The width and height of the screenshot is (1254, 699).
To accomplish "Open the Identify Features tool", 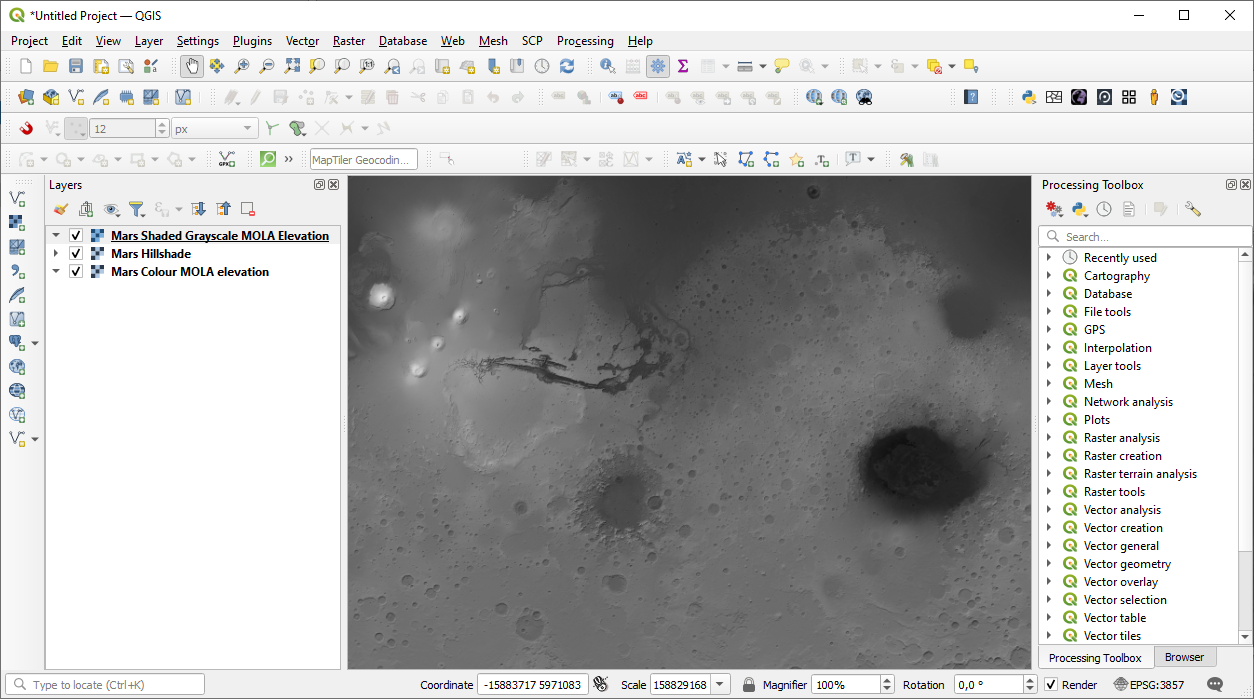I will click(608, 66).
